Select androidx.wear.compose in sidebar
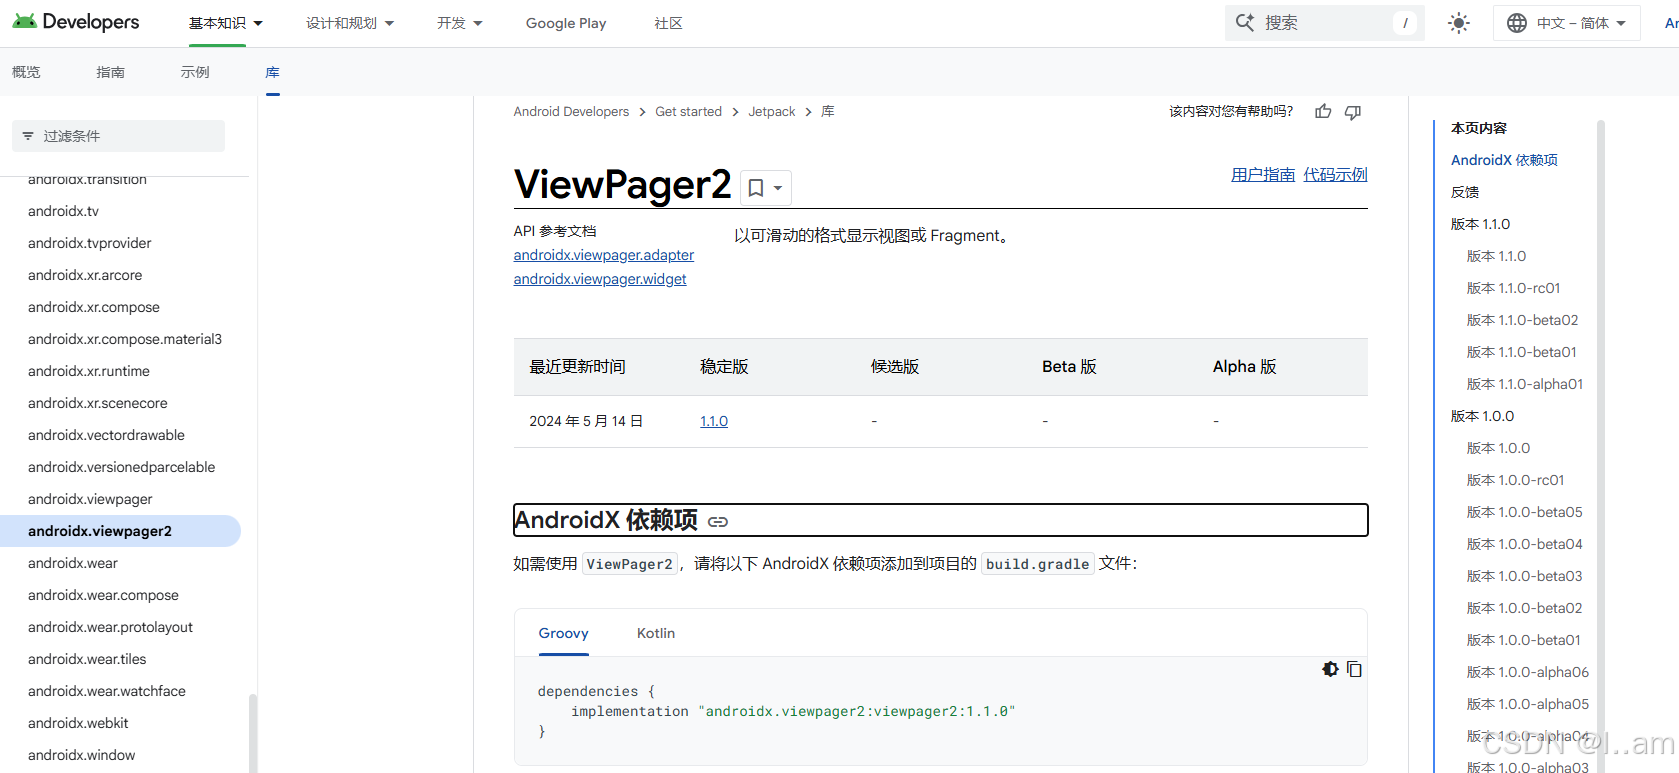 coord(103,595)
